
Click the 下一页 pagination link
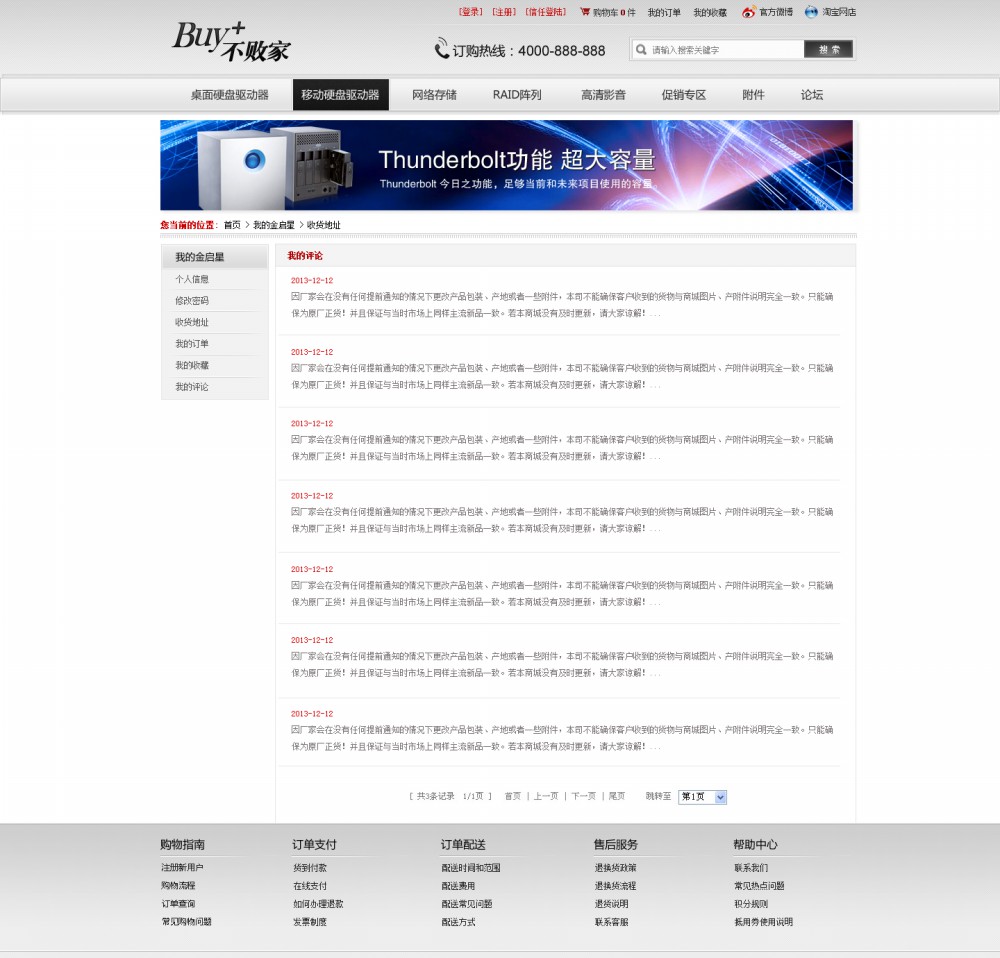click(583, 796)
